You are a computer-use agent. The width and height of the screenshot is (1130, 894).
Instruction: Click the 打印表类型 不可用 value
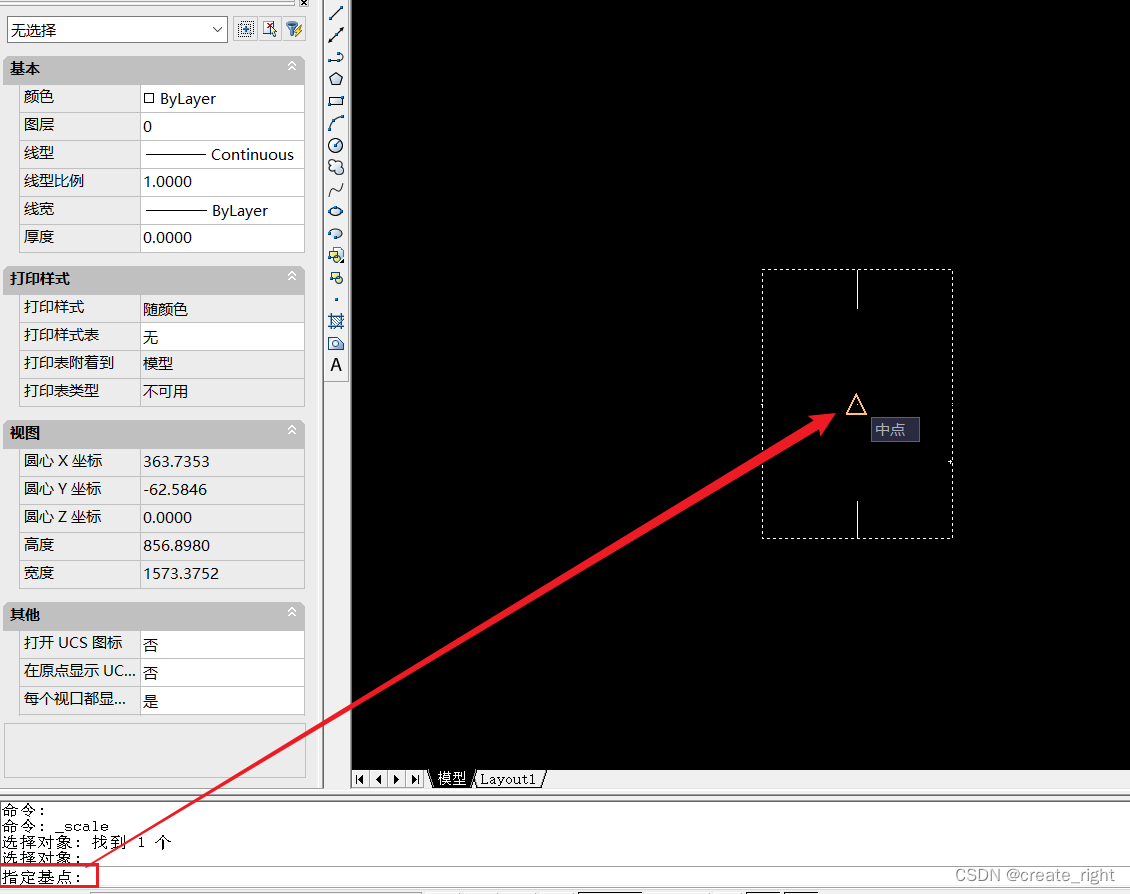222,392
